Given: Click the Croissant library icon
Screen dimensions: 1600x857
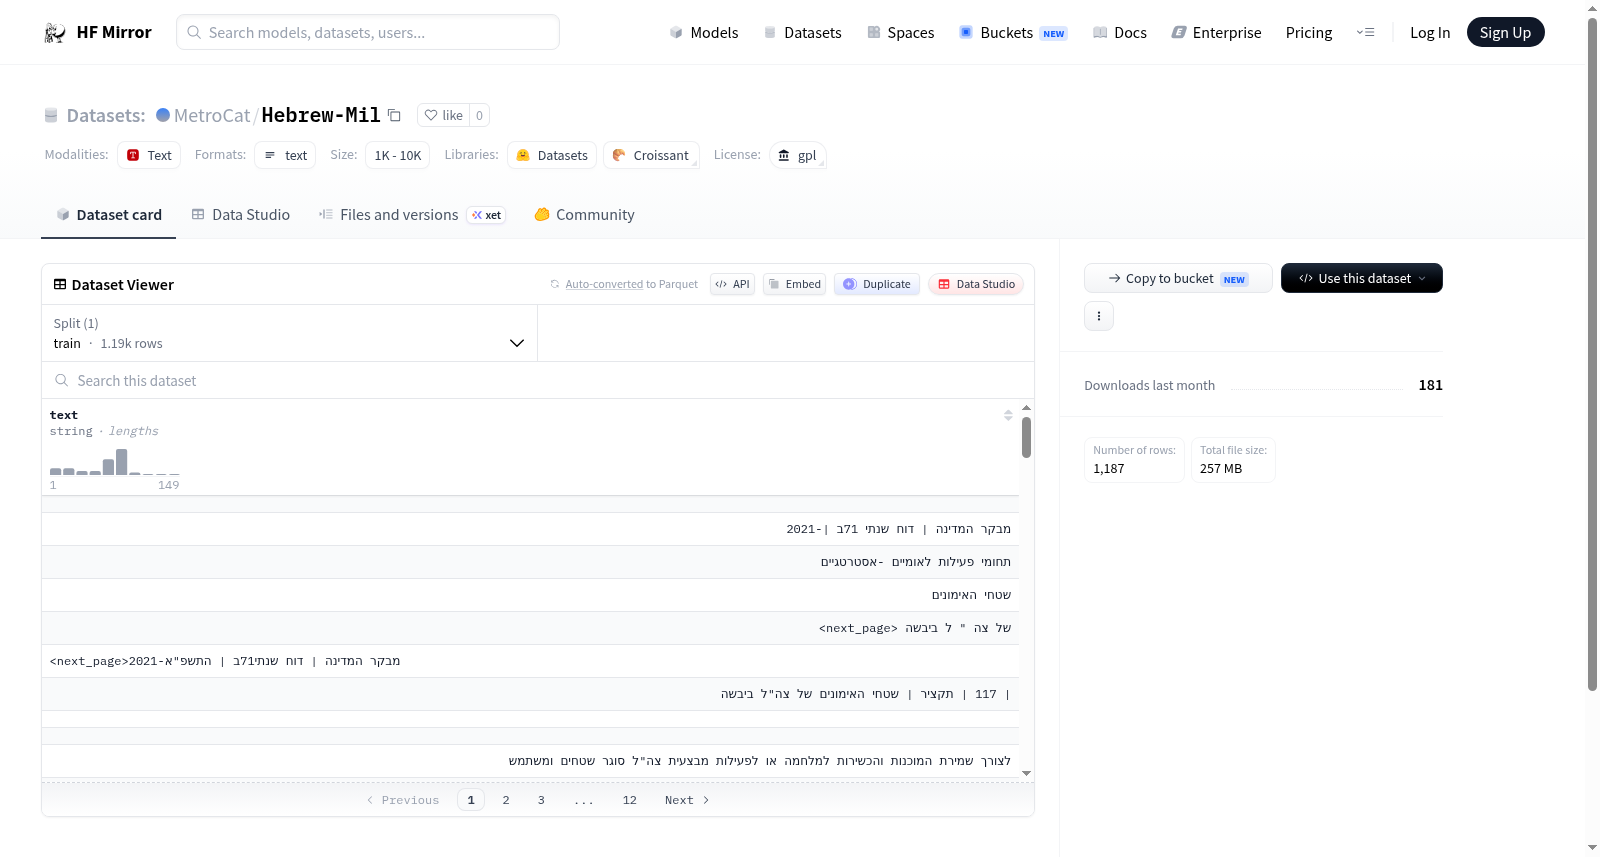Looking at the screenshot, I should pos(619,155).
